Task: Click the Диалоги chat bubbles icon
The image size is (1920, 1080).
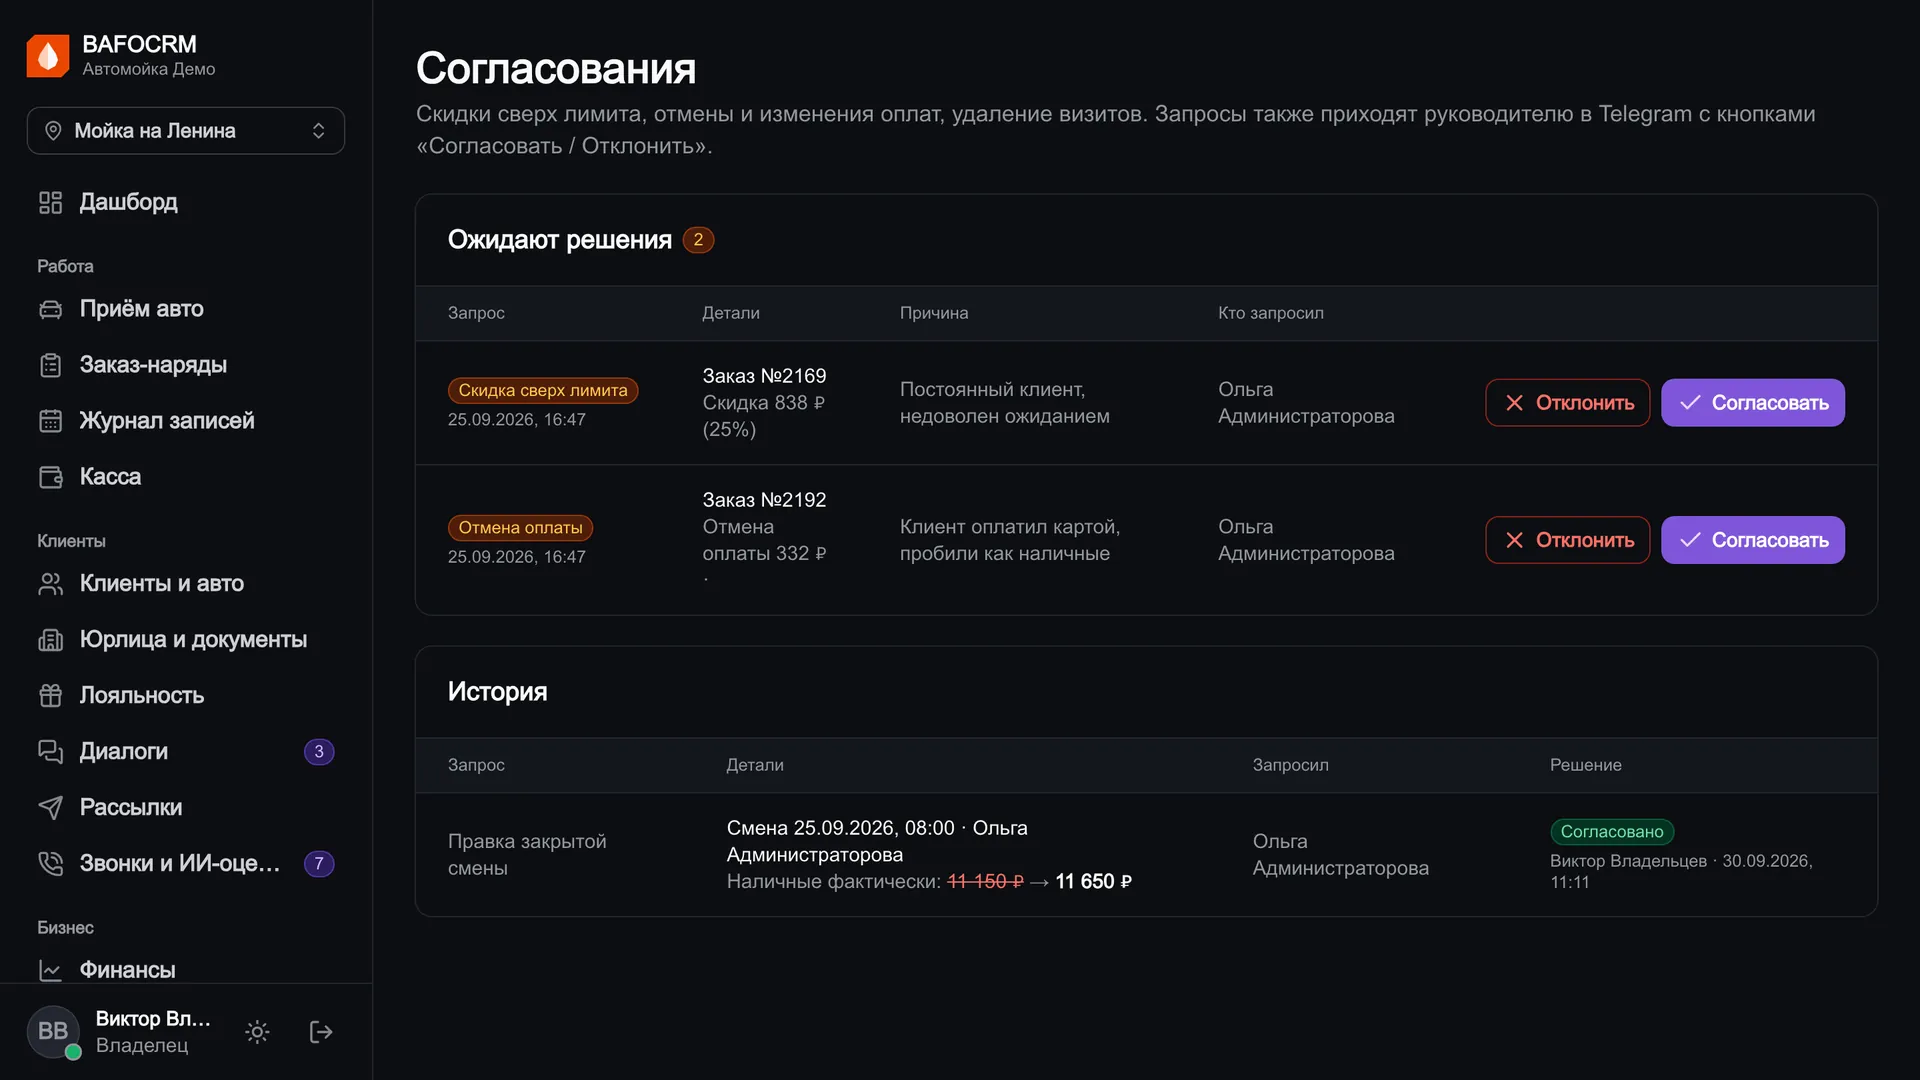Action: coord(51,752)
